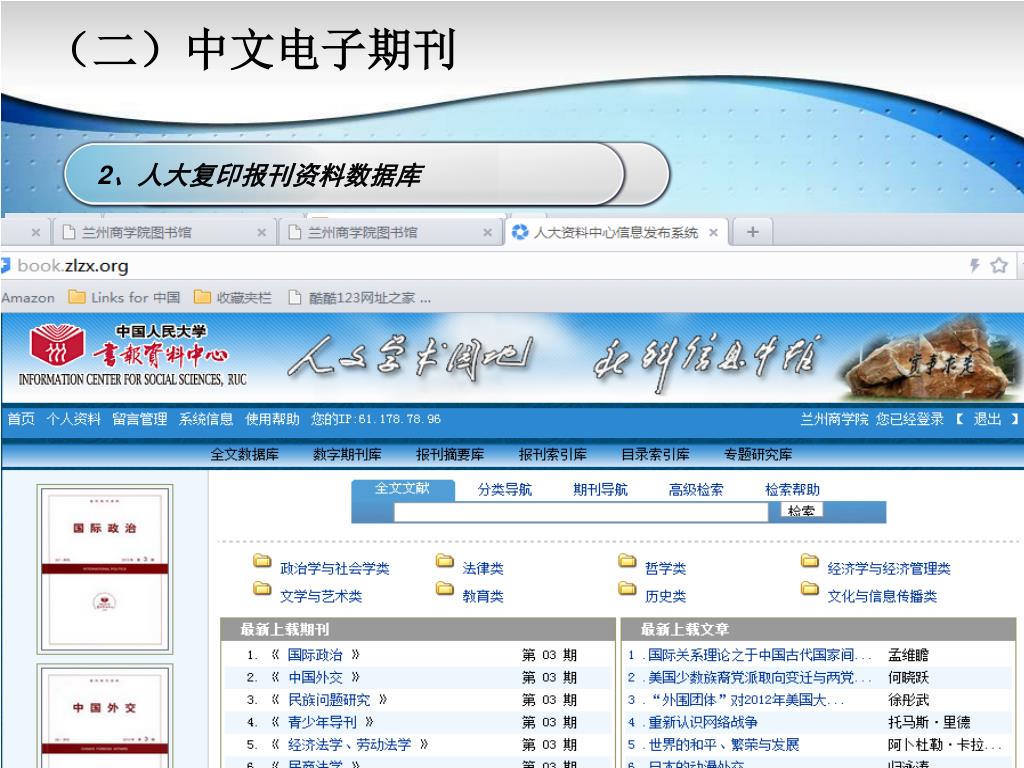Open 留言管理 in the navigation bar

pos(140,419)
